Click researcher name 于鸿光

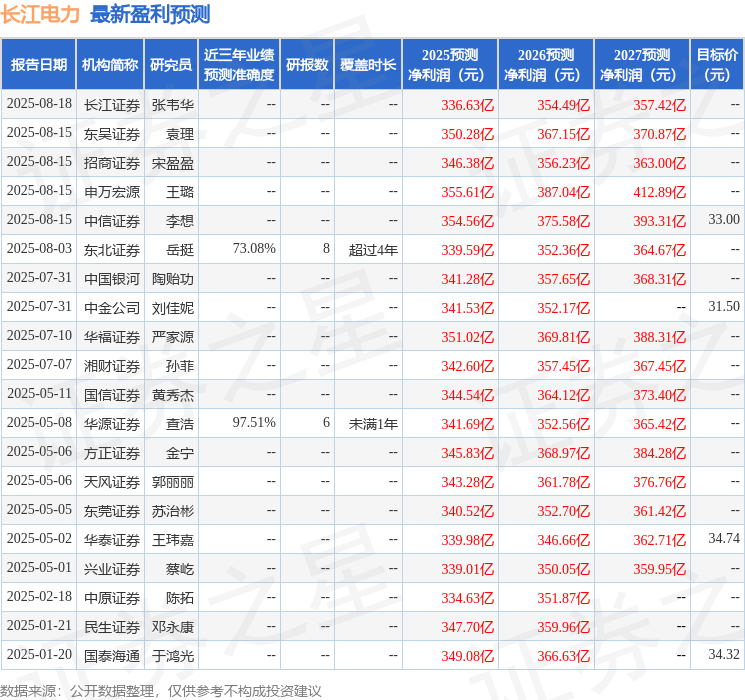(x=173, y=656)
